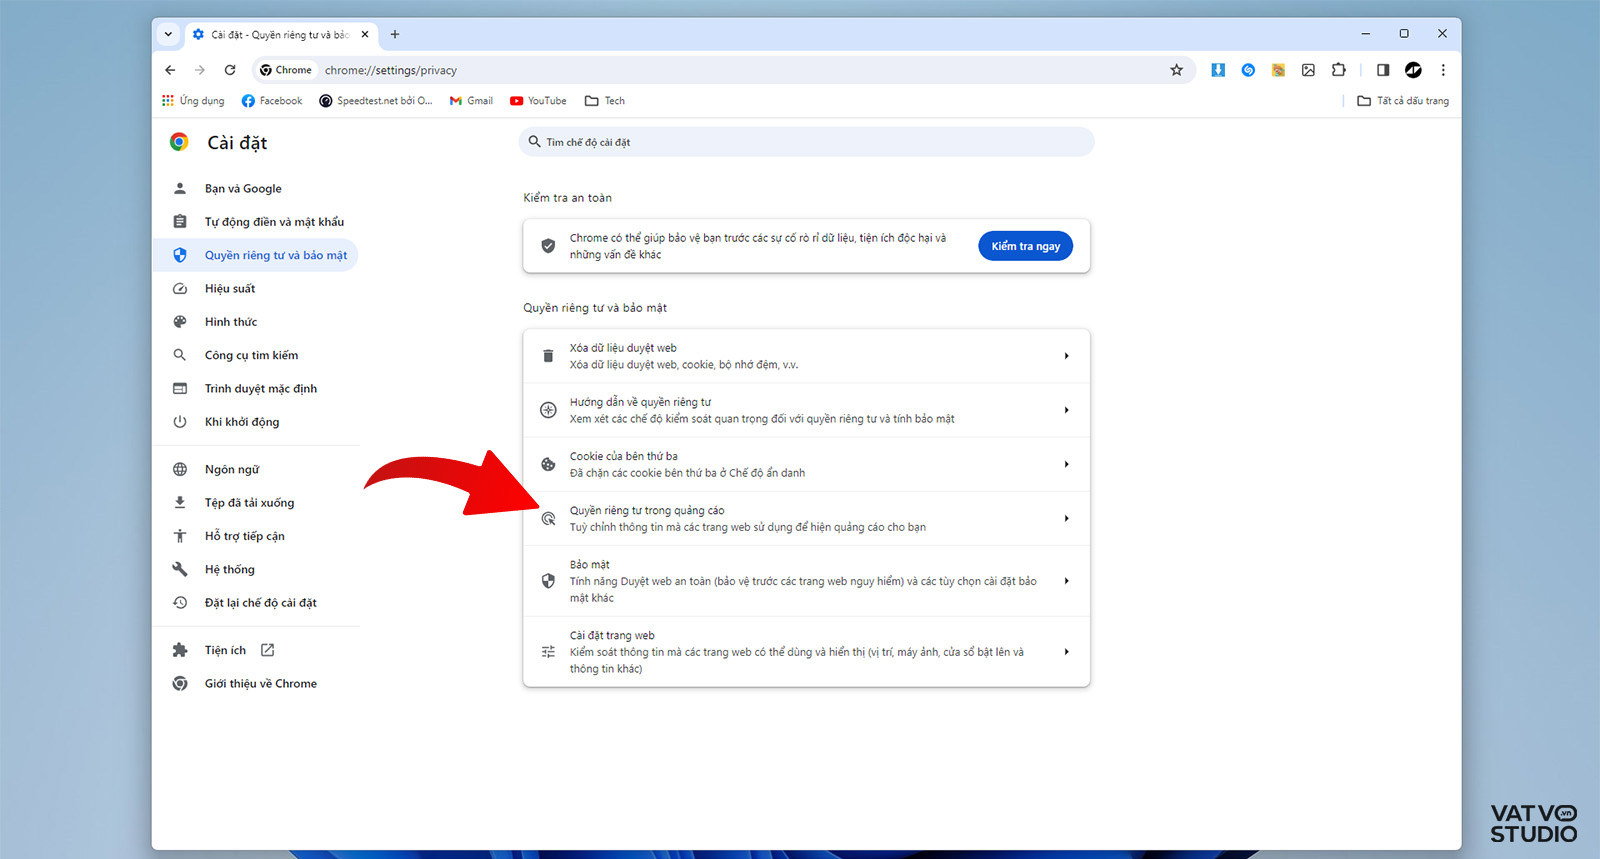Screen dimensions: 1600x859
Task: Toggle the browser side panel icon
Action: tap(1383, 70)
